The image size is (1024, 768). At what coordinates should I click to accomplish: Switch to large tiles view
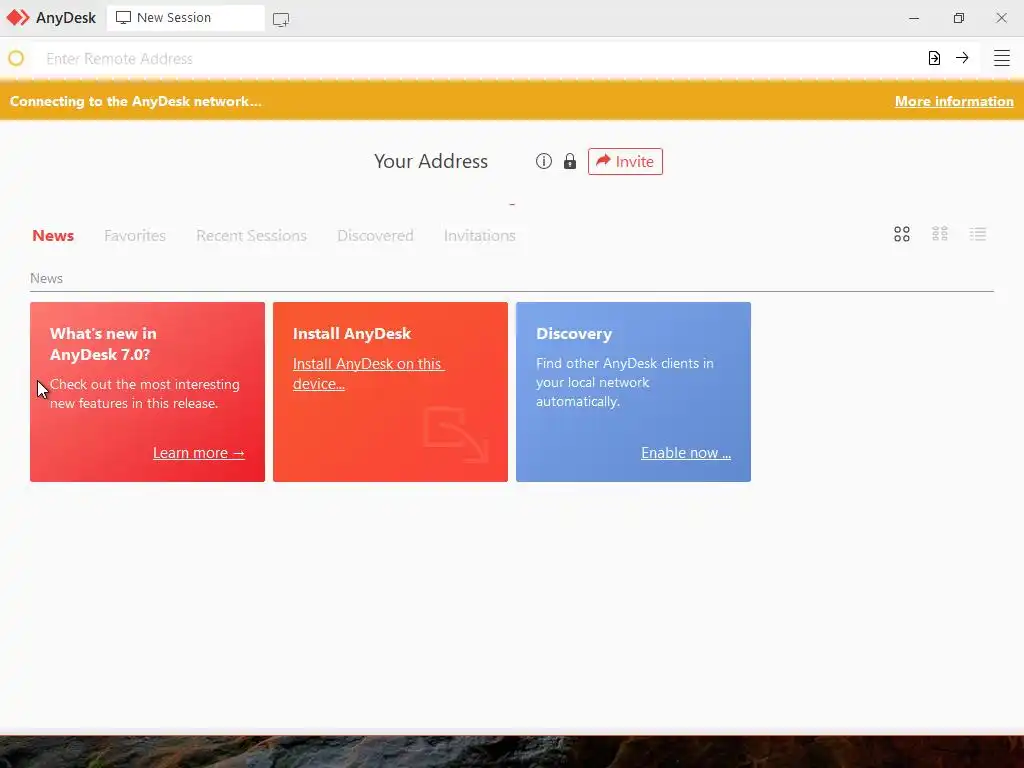click(901, 234)
